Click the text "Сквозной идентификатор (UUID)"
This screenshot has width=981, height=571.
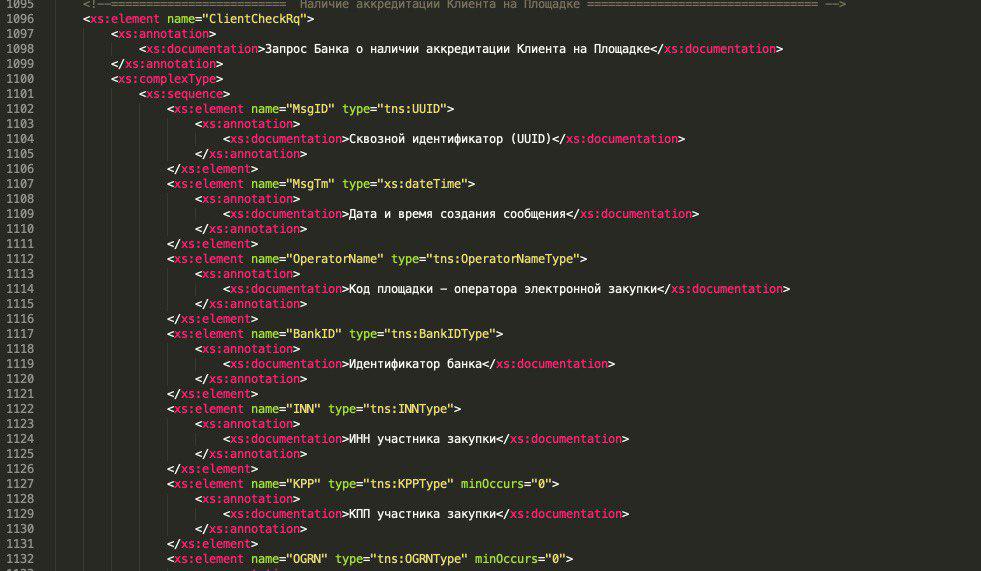click(x=450, y=139)
